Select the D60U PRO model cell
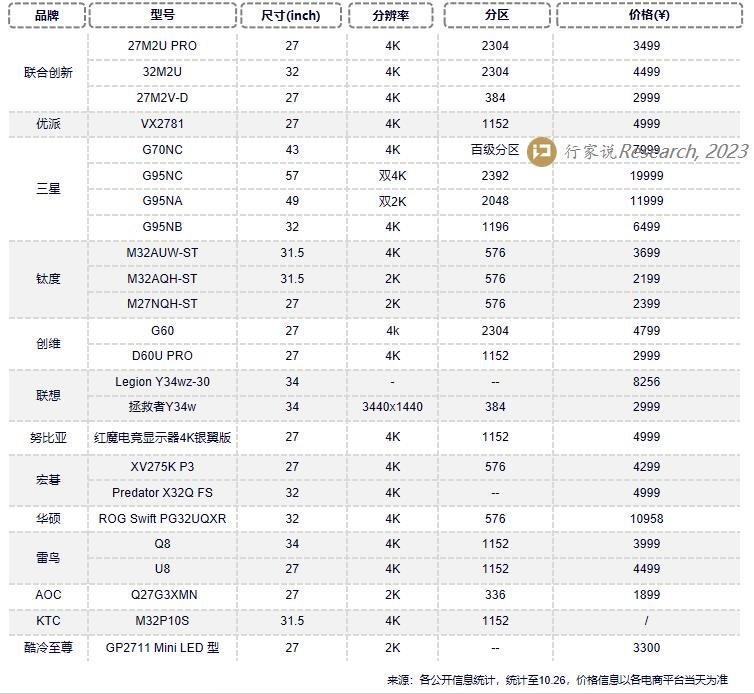 (x=163, y=356)
